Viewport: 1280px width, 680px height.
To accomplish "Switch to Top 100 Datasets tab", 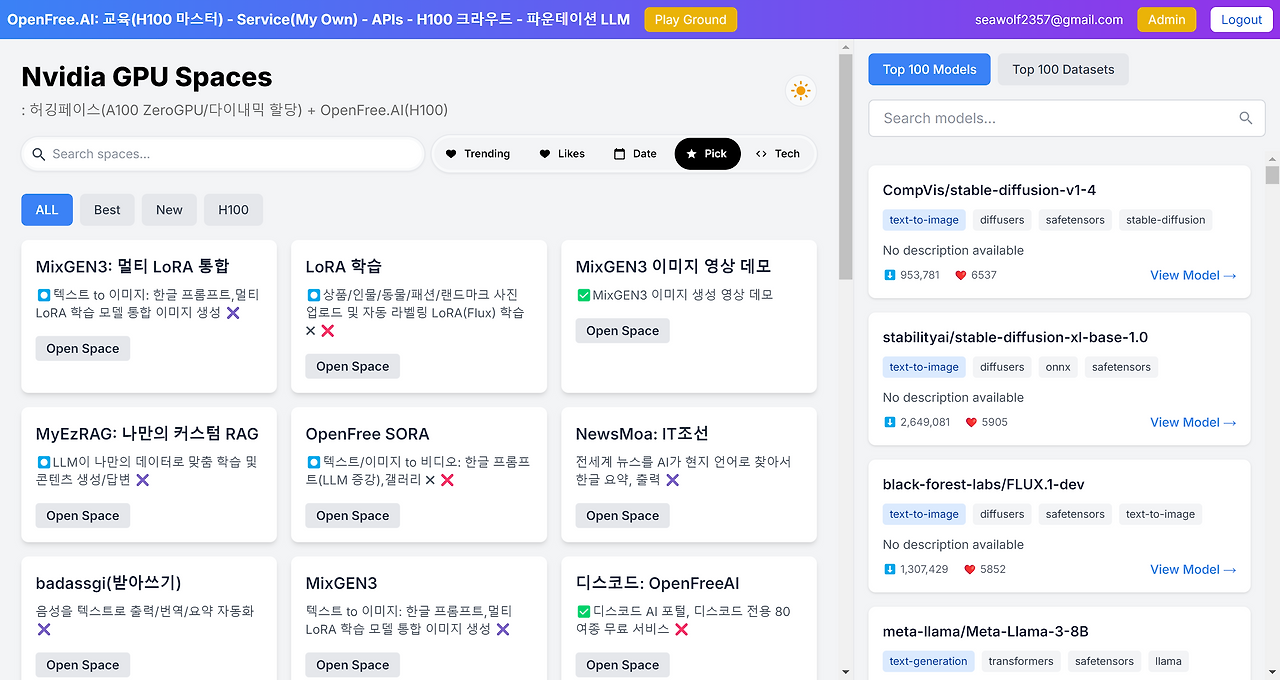I will pyautogui.click(x=1063, y=69).
